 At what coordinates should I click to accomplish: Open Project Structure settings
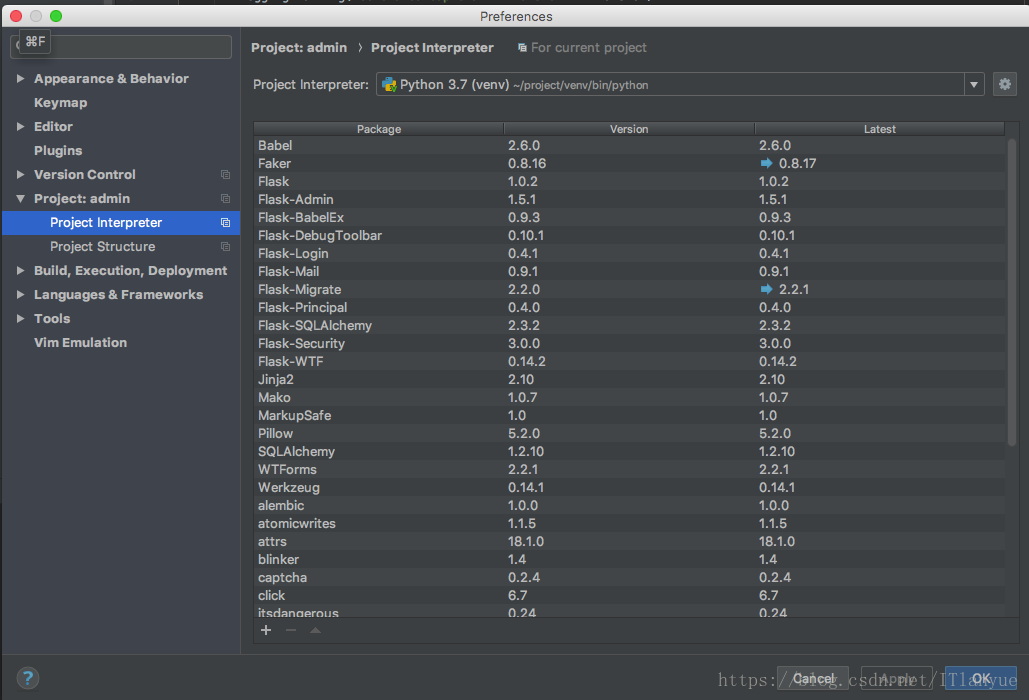click(x=102, y=247)
